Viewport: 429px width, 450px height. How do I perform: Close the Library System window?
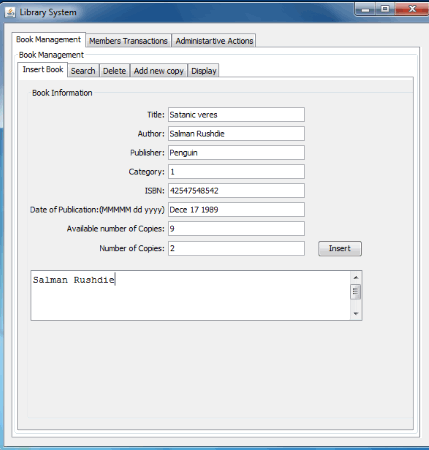click(412, 9)
